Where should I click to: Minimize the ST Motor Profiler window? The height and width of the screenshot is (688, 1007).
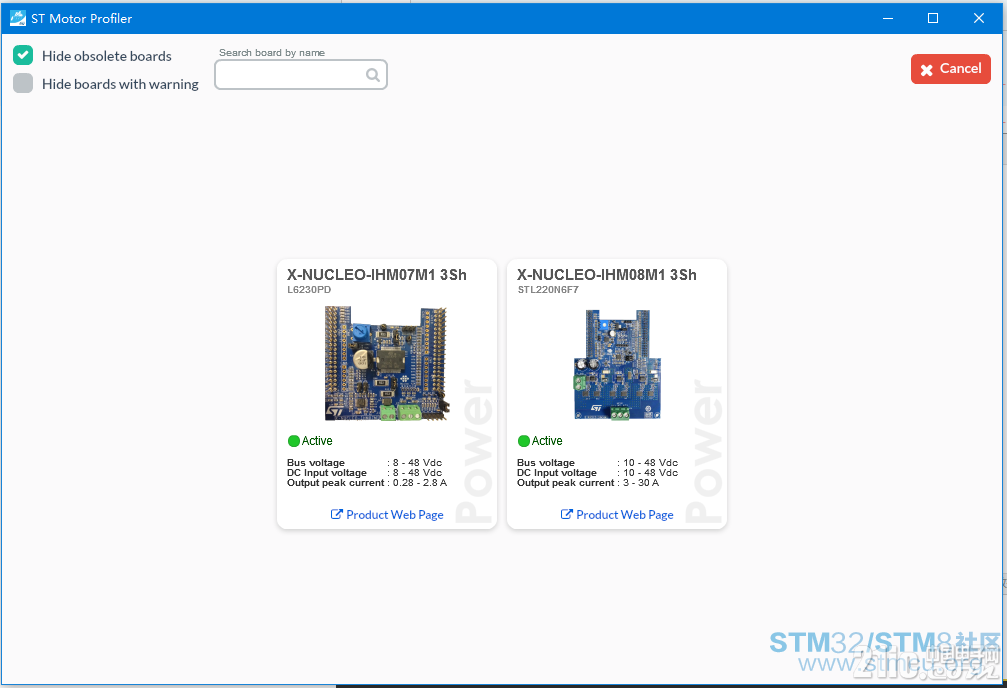(888, 18)
